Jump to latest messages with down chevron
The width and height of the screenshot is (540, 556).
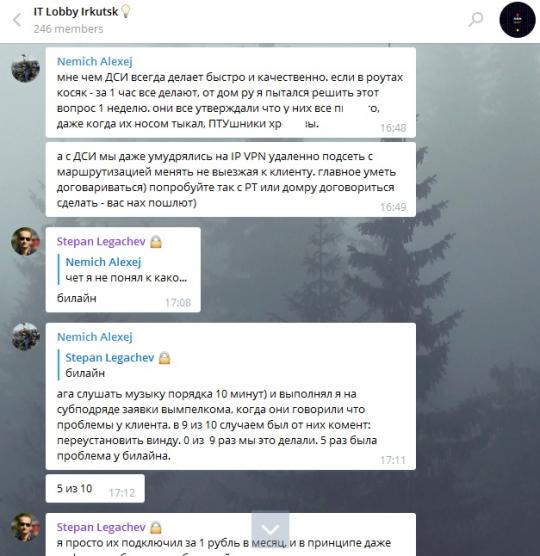(271, 529)
